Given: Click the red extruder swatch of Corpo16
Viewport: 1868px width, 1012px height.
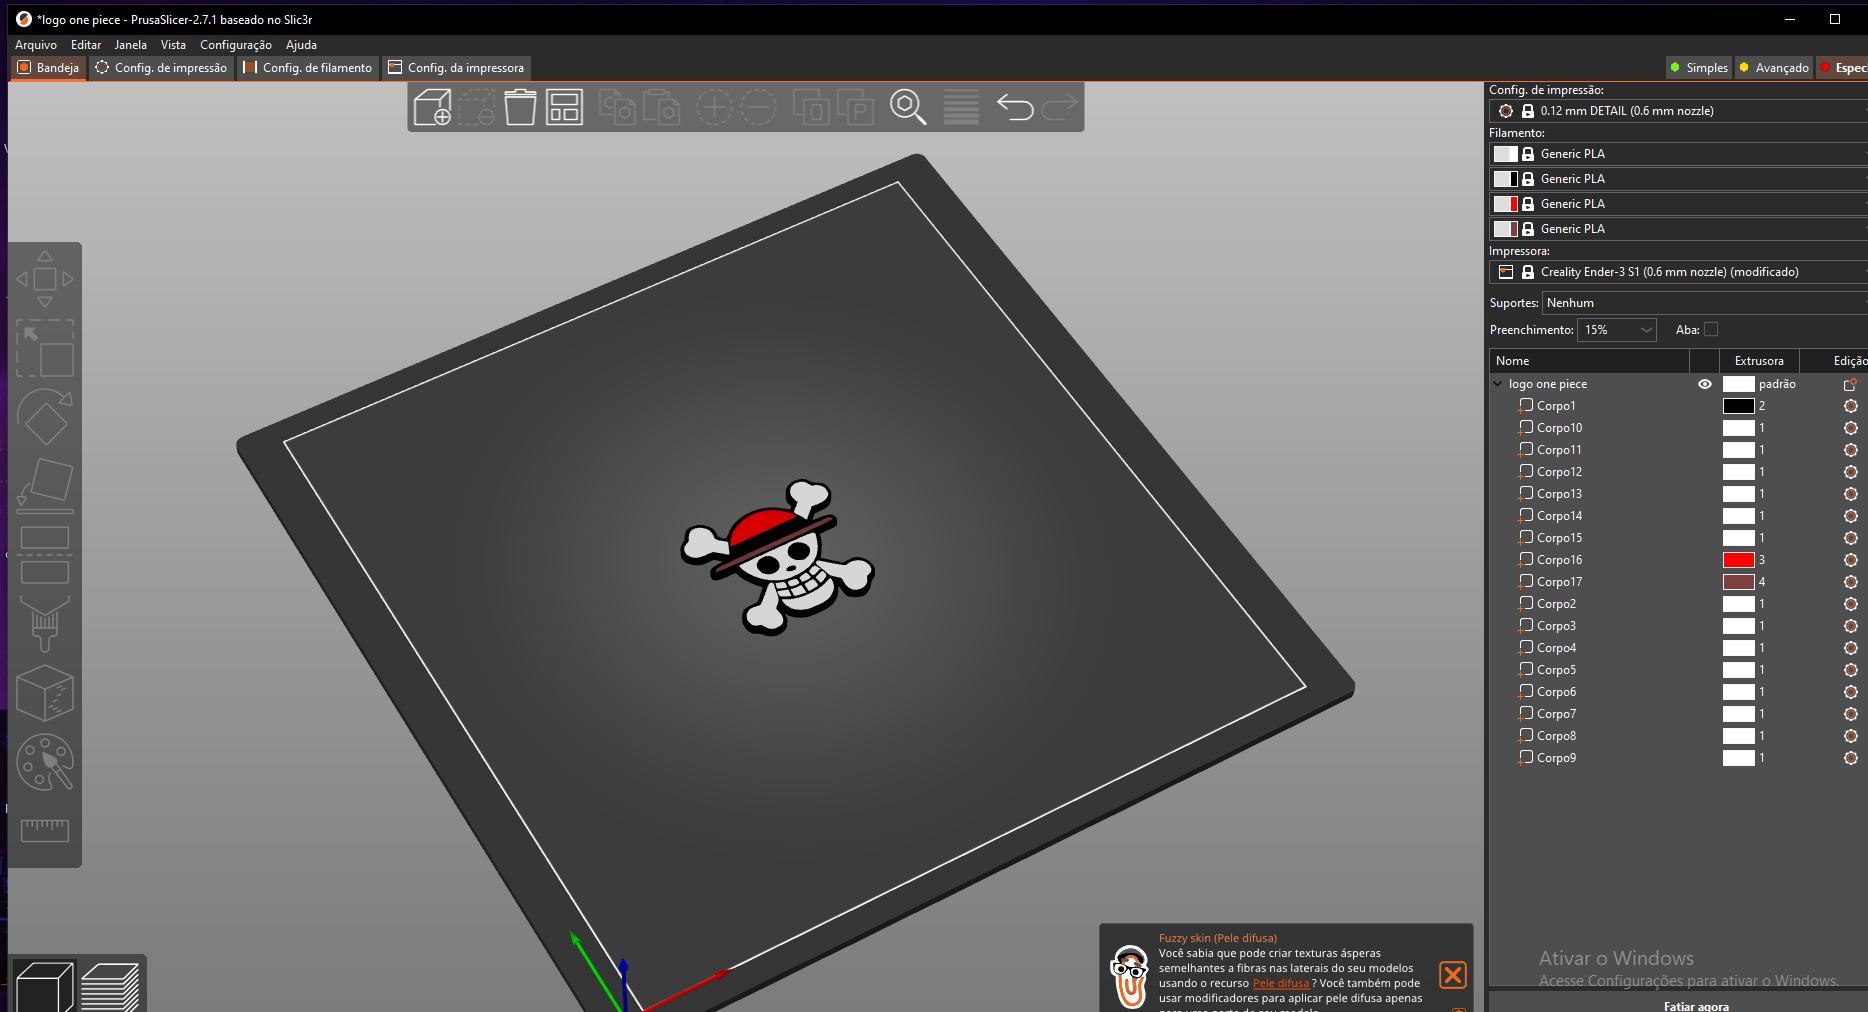Looking at the screenshot, I should click(x=1737, y=560).
